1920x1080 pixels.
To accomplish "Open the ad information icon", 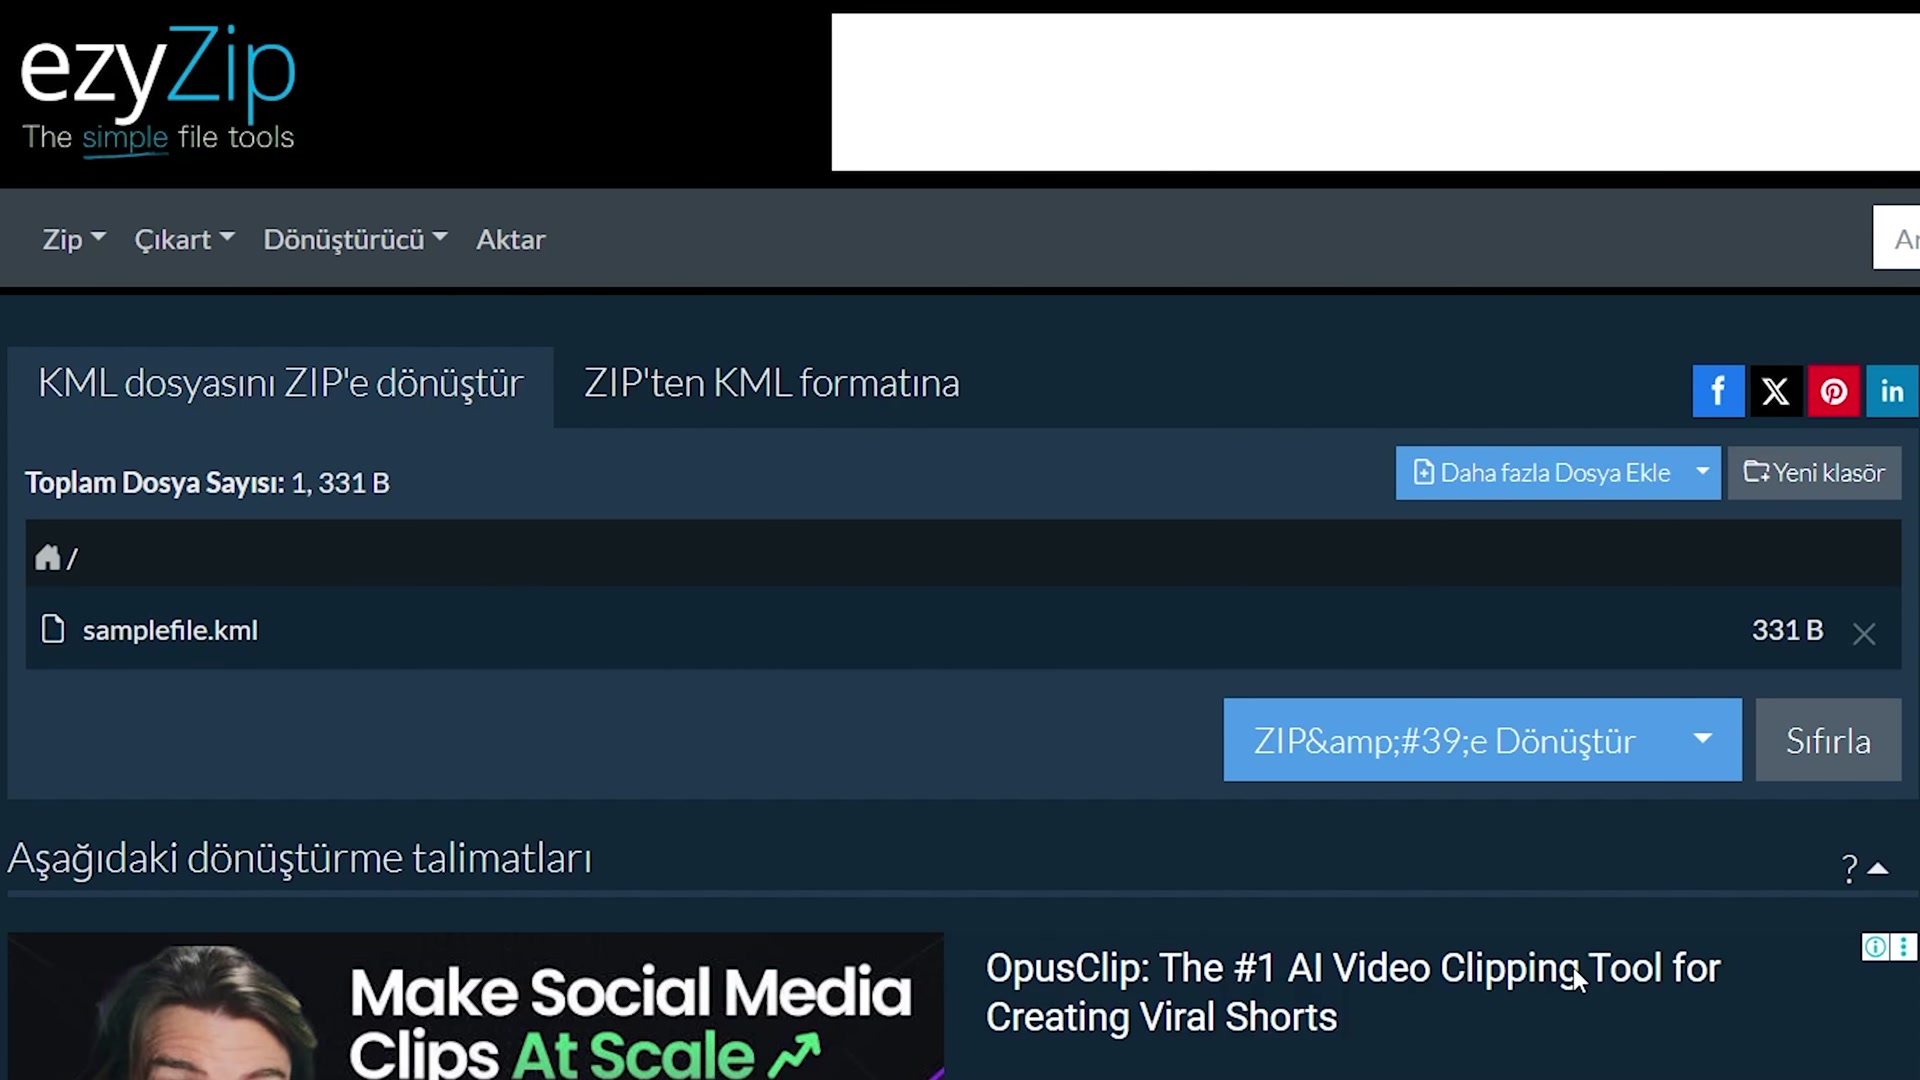I will [1874, 947].
